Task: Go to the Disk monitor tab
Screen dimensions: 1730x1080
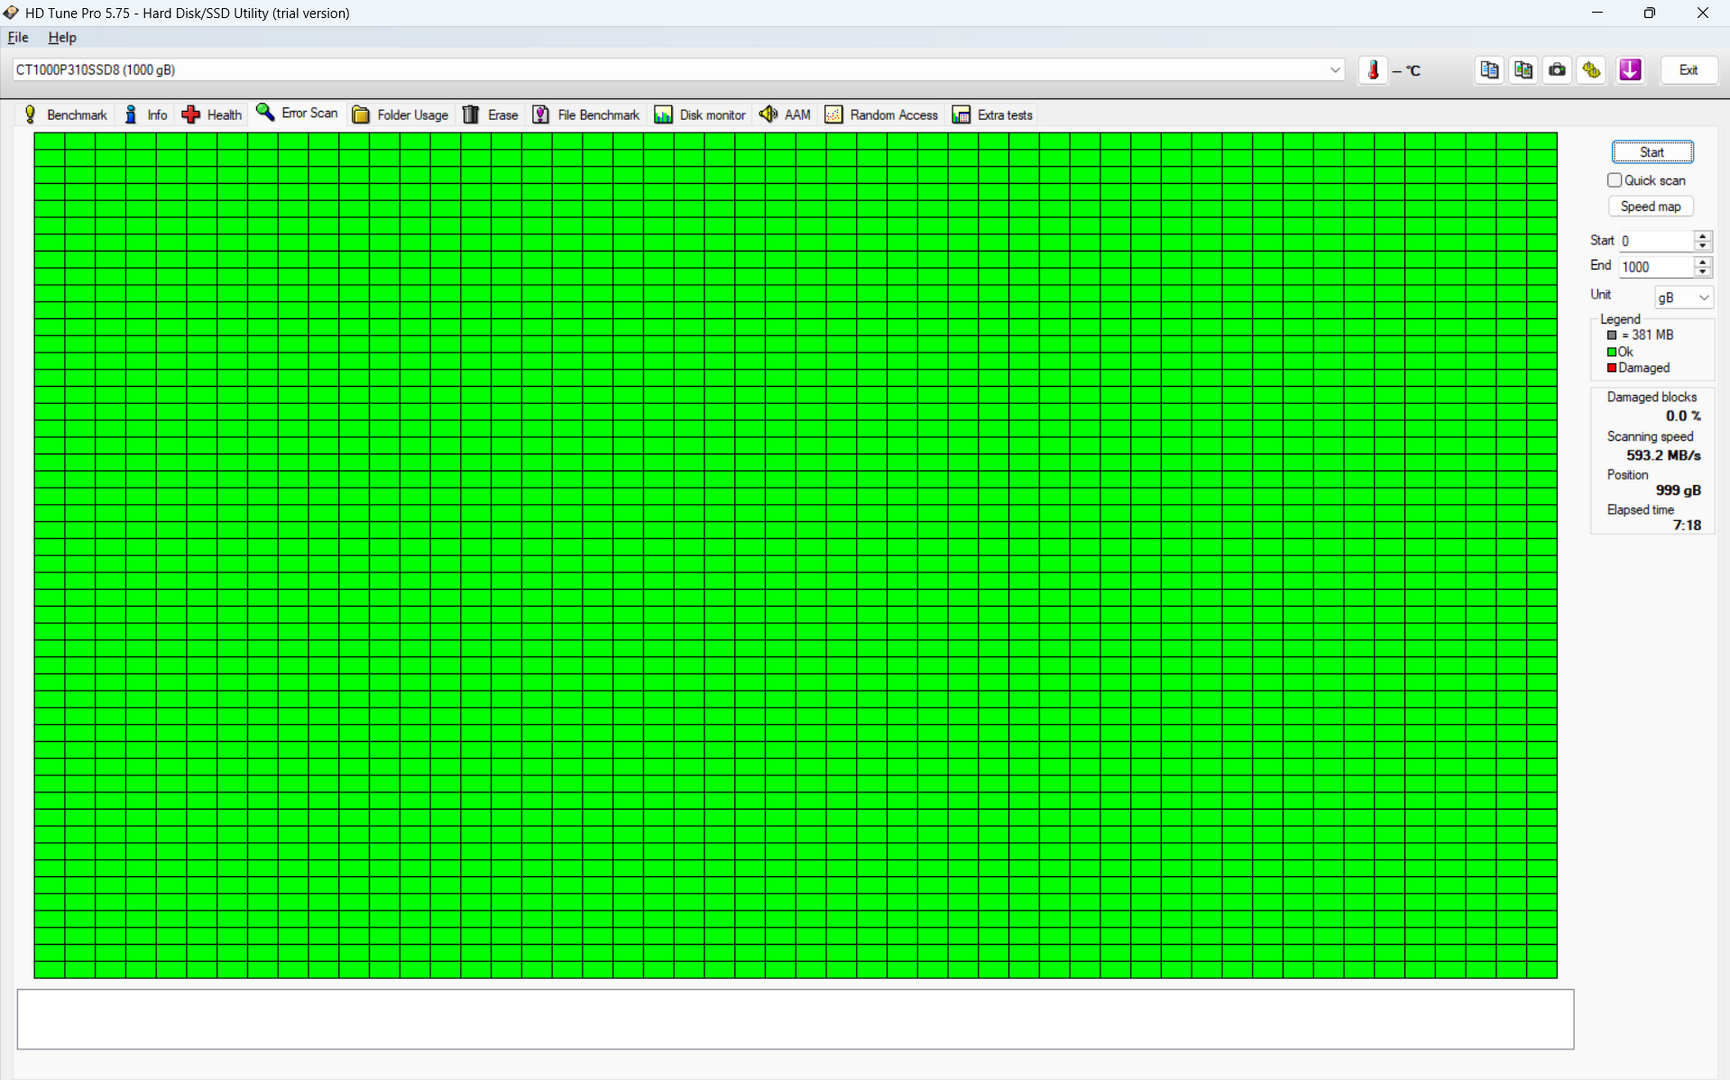Action: [x=700, y=114]
